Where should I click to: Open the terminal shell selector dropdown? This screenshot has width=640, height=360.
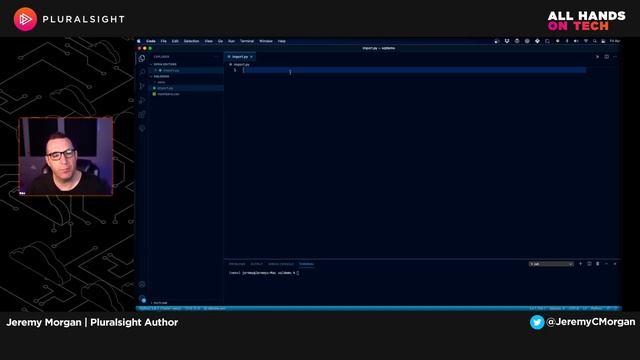(x=551, y=264)
